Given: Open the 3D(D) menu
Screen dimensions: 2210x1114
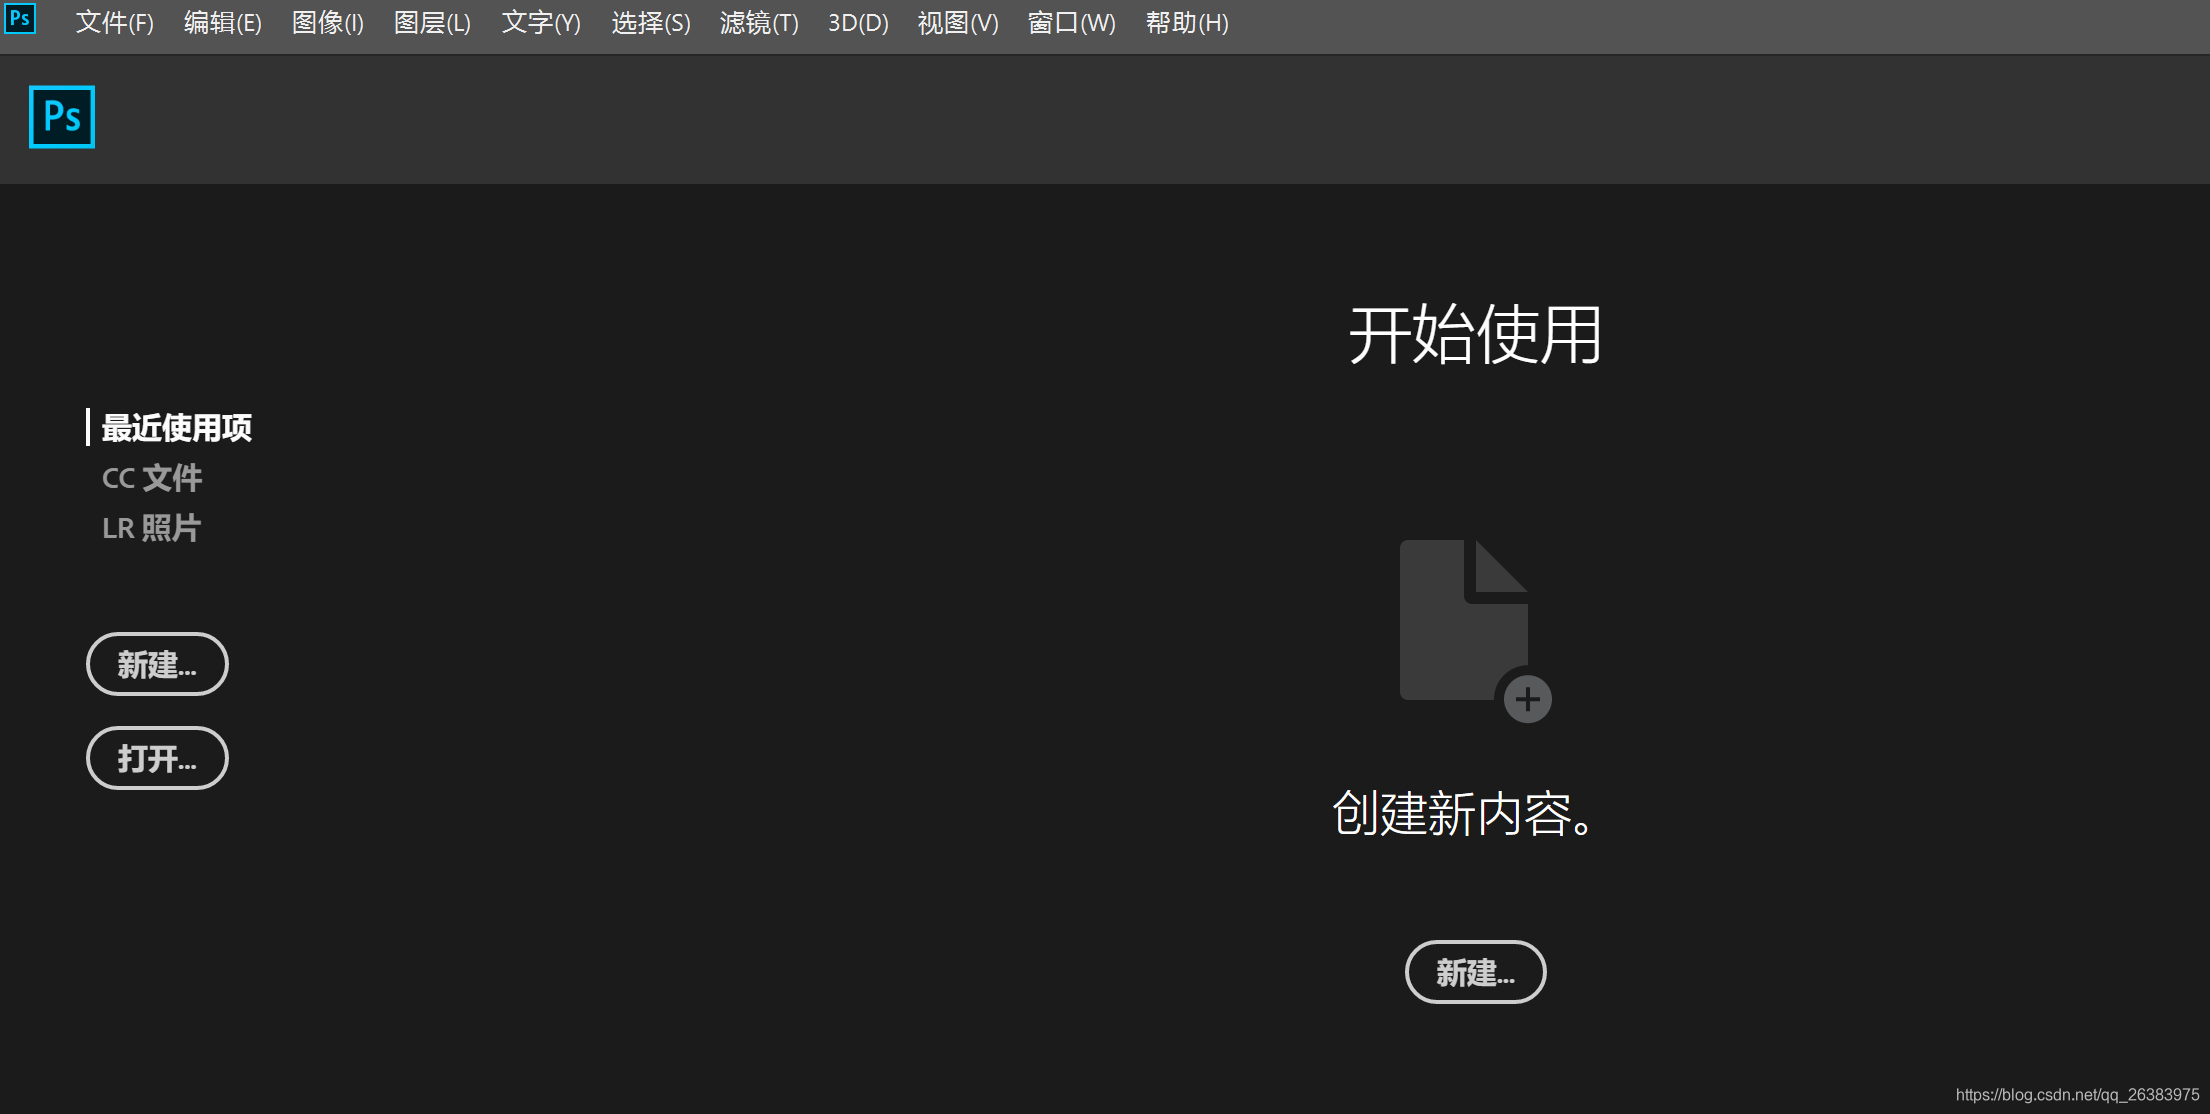Looking at the screenshot, I should click(x=857, y=22).
